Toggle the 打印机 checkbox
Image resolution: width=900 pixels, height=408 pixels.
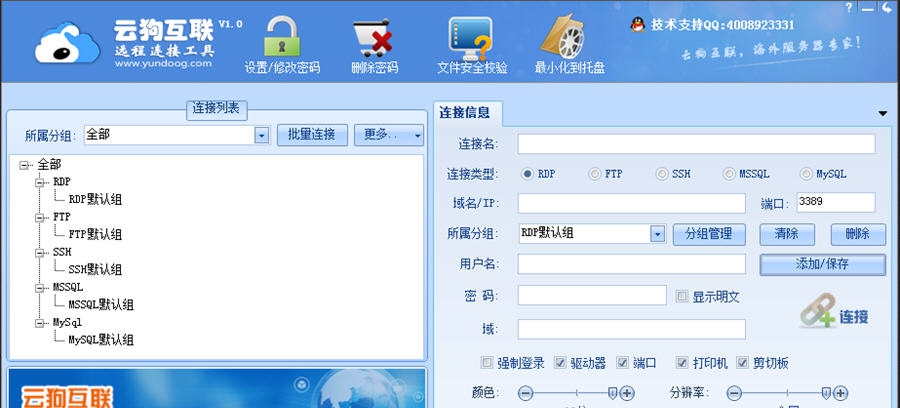coord(682,363)
